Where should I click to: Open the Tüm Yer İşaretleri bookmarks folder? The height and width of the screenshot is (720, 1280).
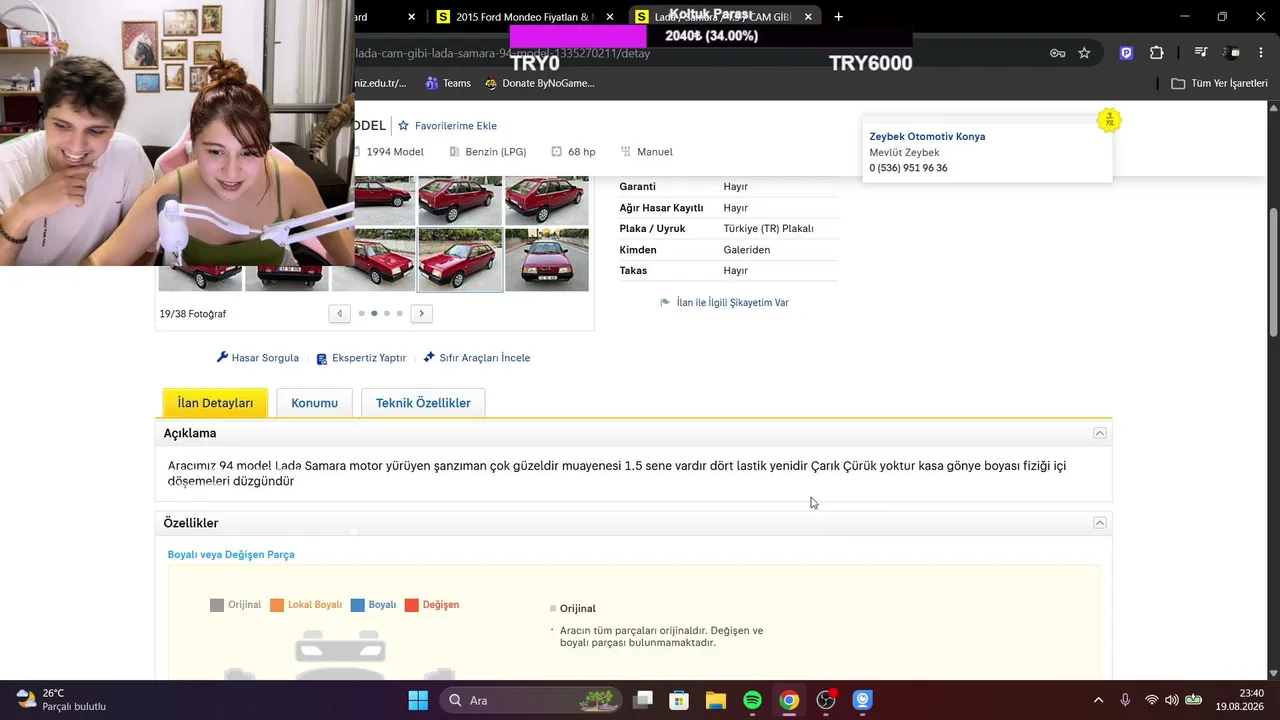click(x=1219, y=83)
